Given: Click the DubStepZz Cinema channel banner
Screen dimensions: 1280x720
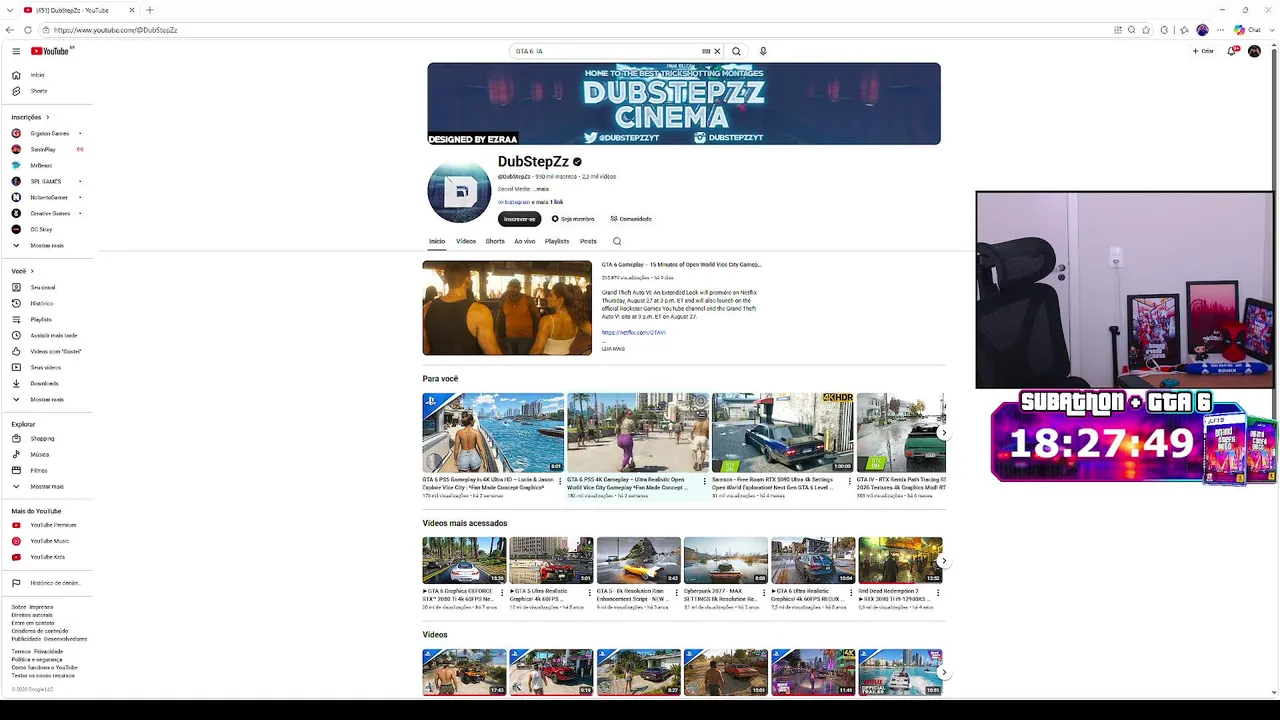Looking at the screenshot, I should click(x=684, y=104).
